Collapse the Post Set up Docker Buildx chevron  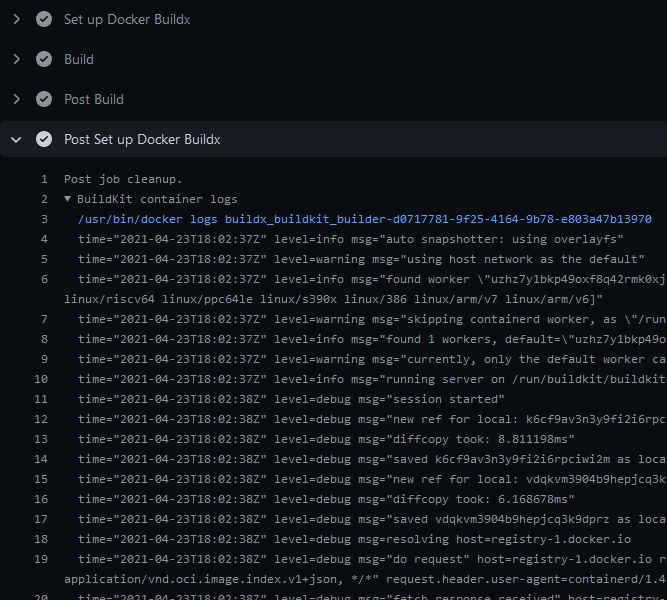tap(16, 139)
